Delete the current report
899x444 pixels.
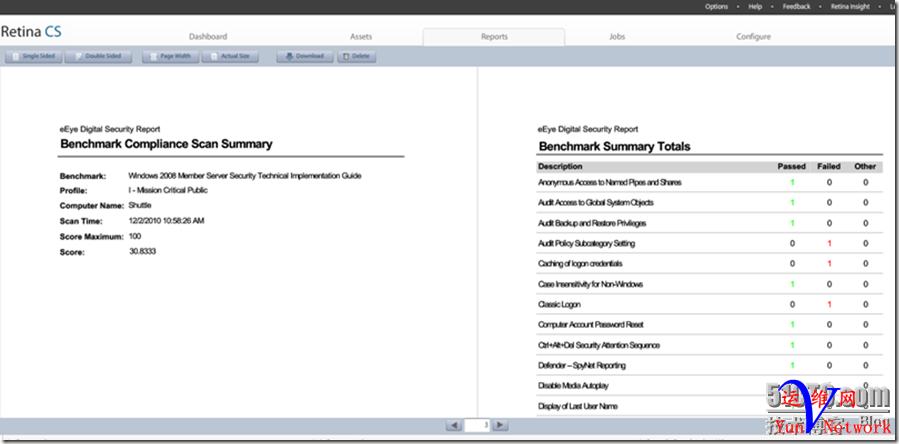[357, 56]
